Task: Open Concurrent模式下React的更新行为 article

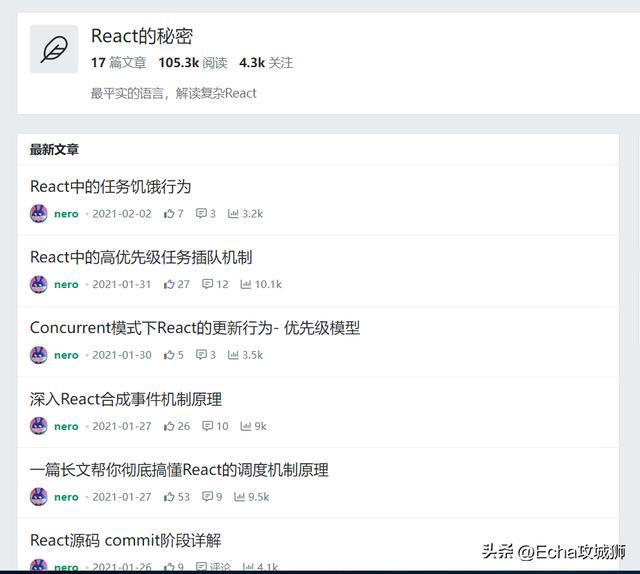Action: [x=195, y=328]
